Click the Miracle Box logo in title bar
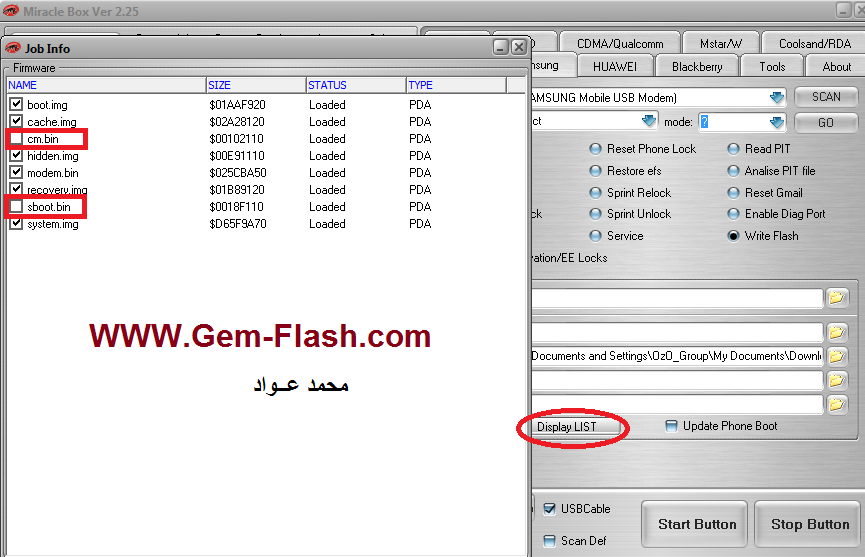Screen dimensions: 865x557 pos(11,10)
